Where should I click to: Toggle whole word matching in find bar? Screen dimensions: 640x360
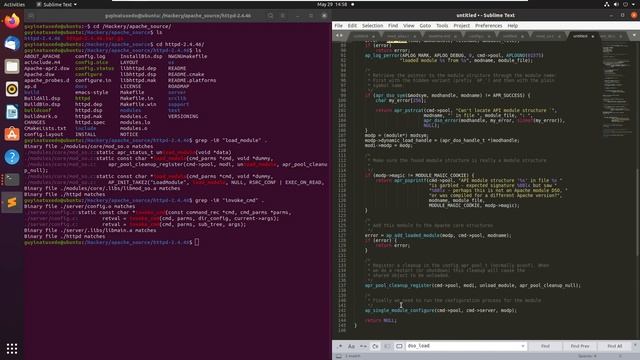363,346
